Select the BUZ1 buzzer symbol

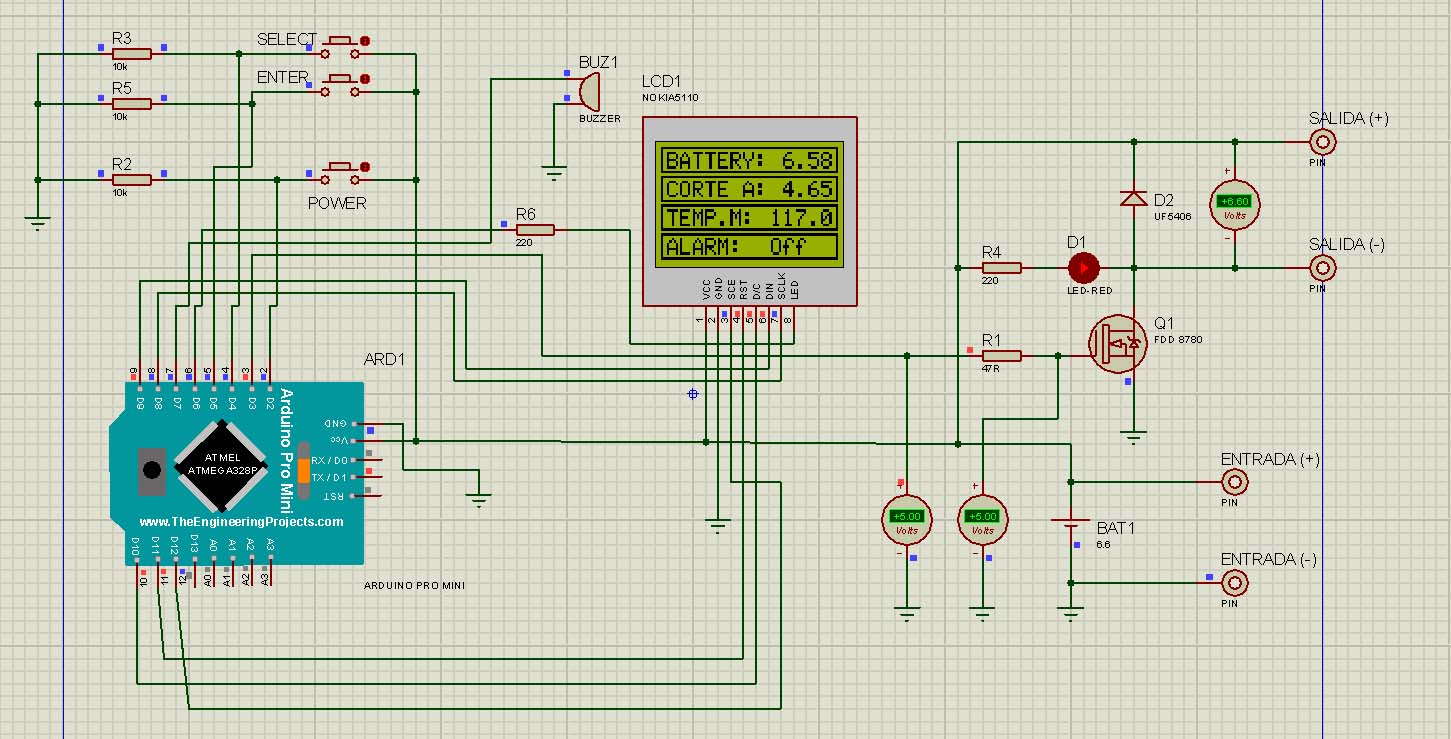pos(588,91)
